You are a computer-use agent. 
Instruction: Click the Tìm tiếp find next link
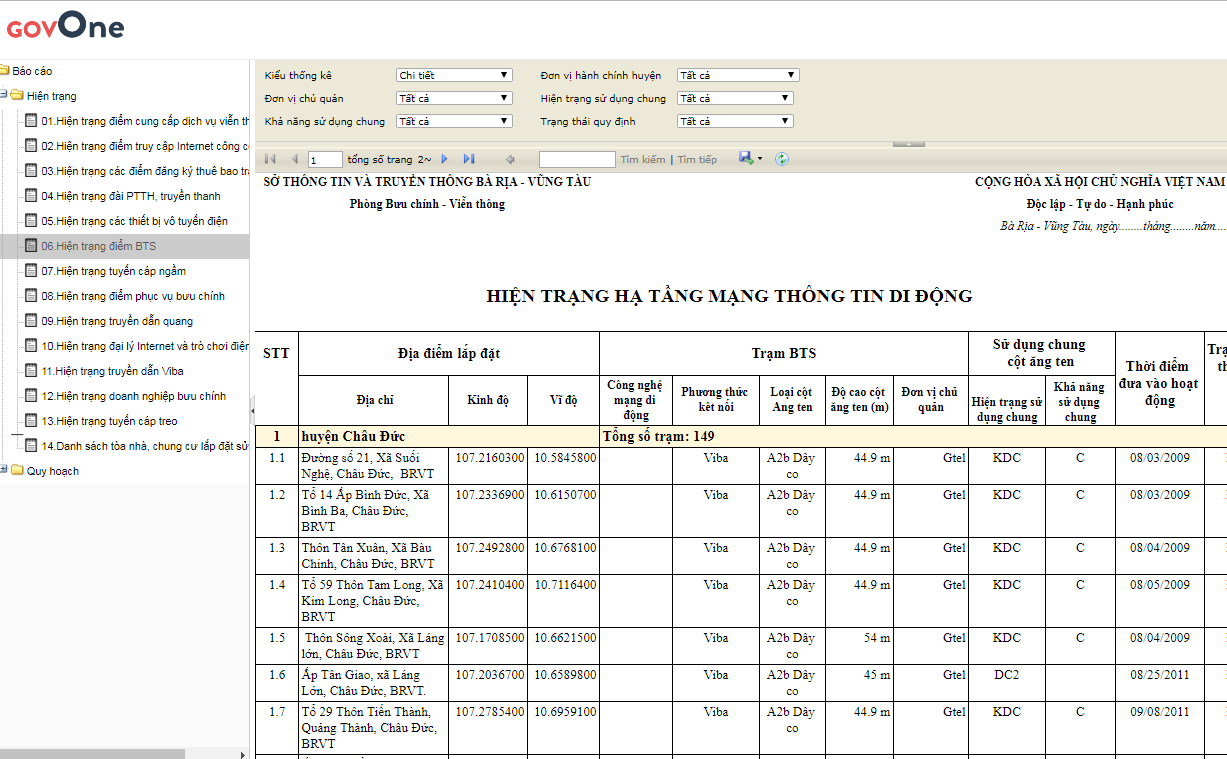(x=697, y=160)
